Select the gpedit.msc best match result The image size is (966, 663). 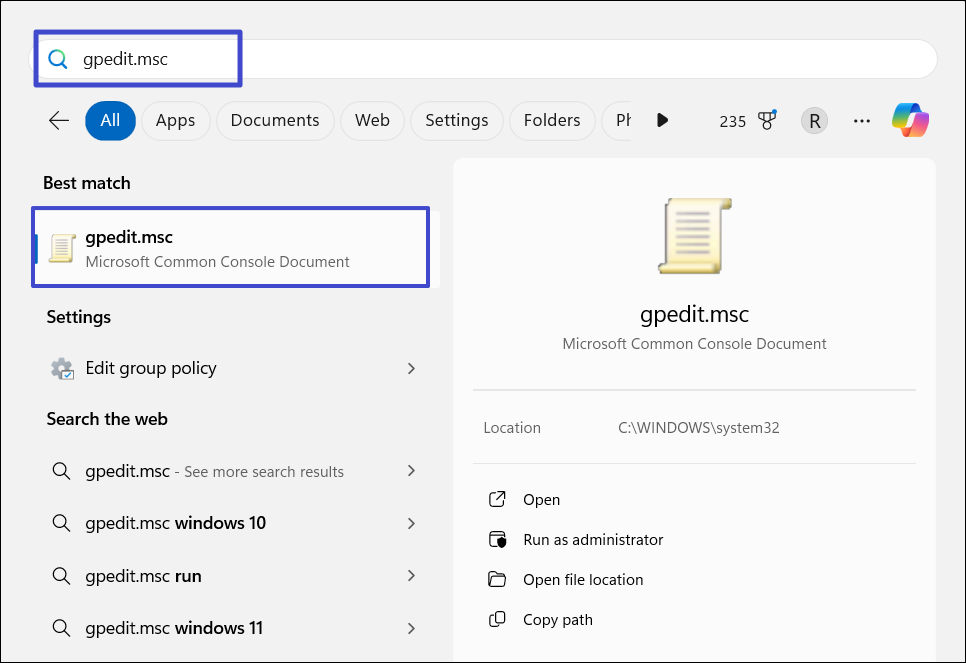(x=230, y=248)
